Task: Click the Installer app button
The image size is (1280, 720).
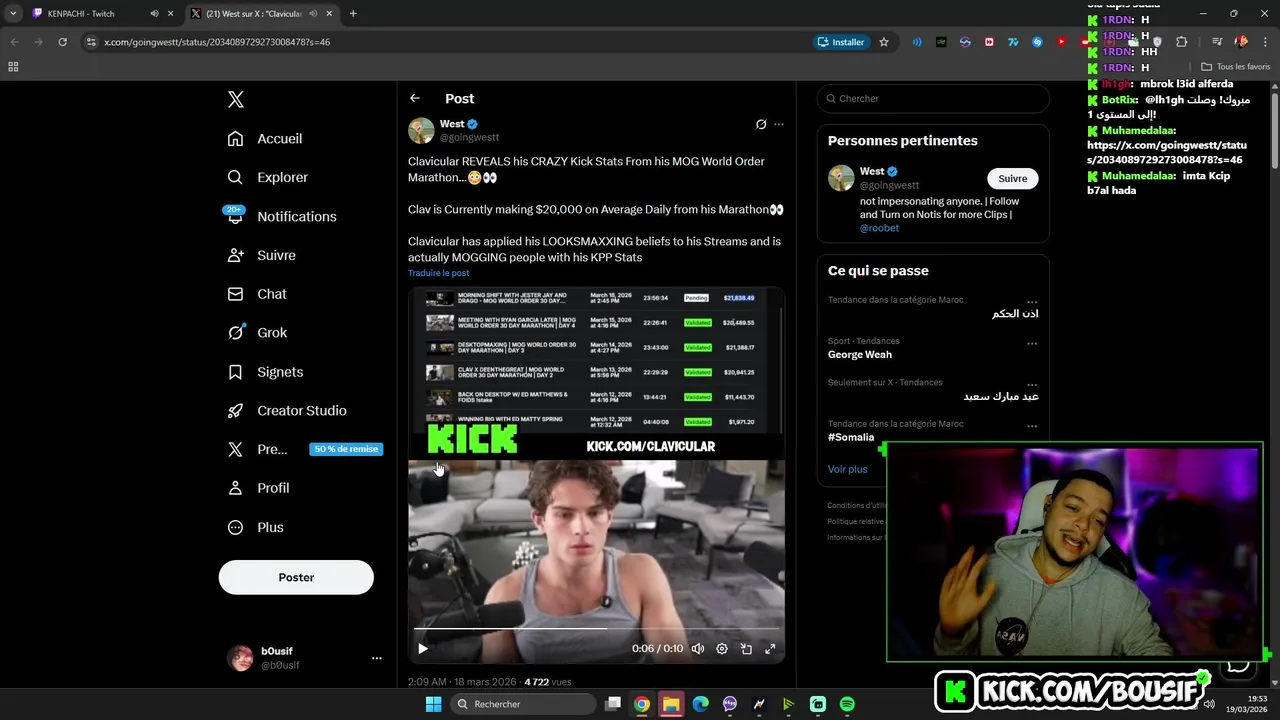Action: click(842, 42)
